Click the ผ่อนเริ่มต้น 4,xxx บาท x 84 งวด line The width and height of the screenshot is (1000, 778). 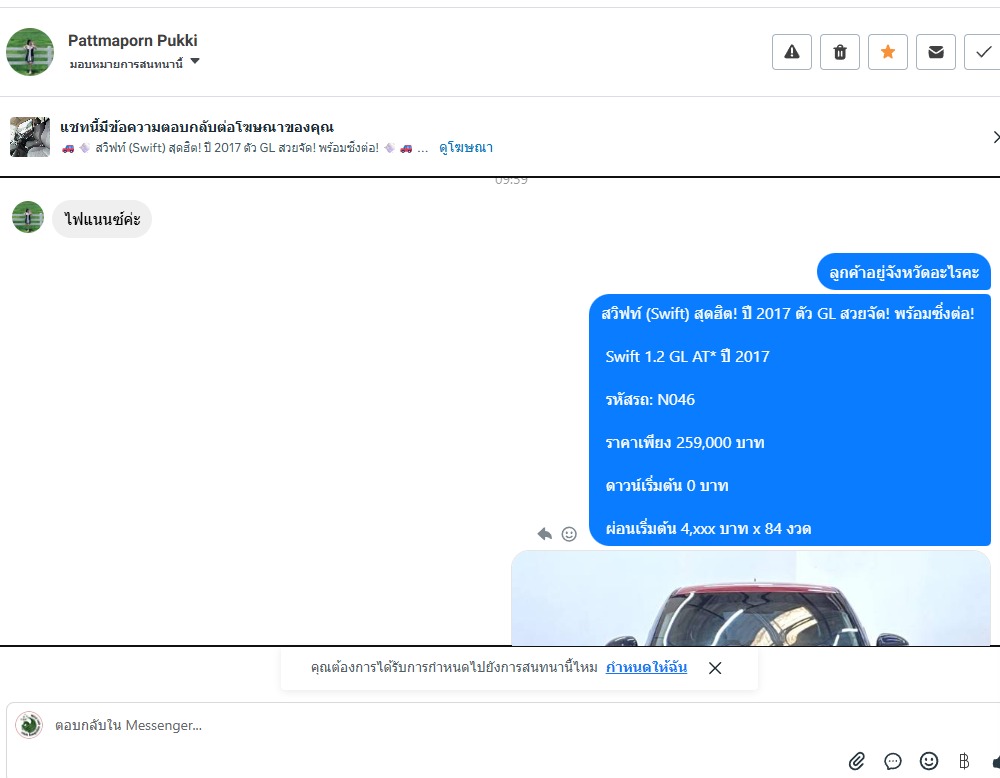pyautogui.click(x=708, y=529)
